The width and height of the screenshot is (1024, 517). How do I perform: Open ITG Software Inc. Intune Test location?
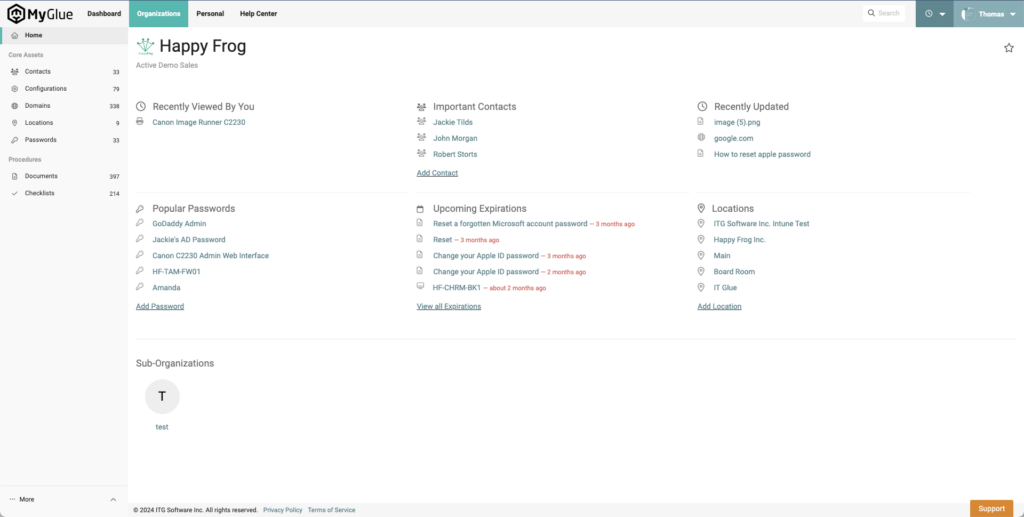tap(761, 223)
